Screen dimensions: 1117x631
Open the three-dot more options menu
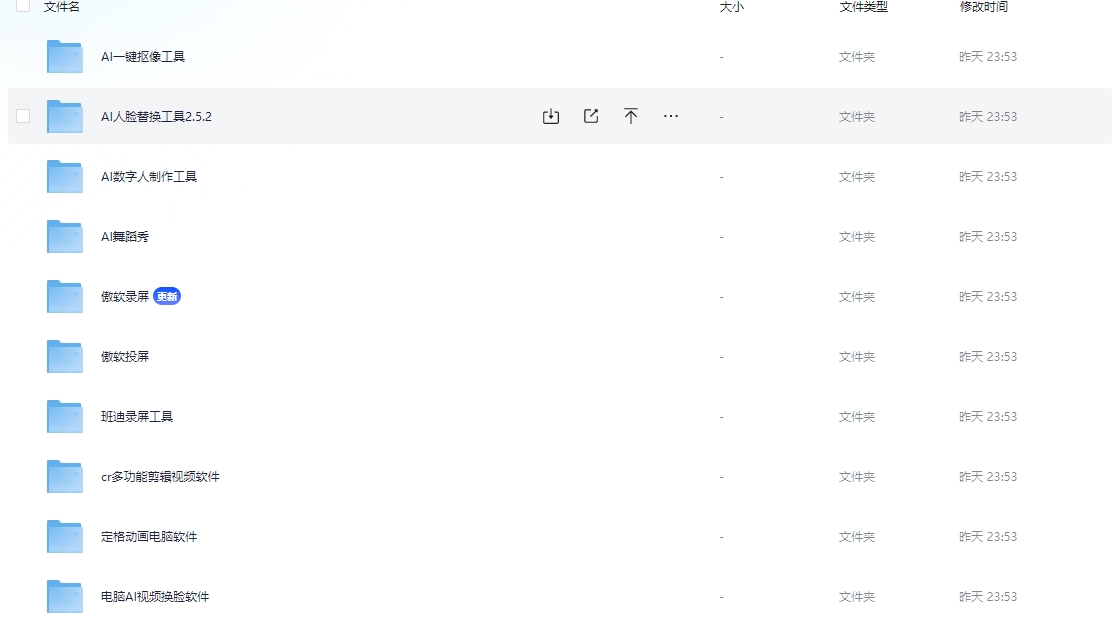(671, 116)
